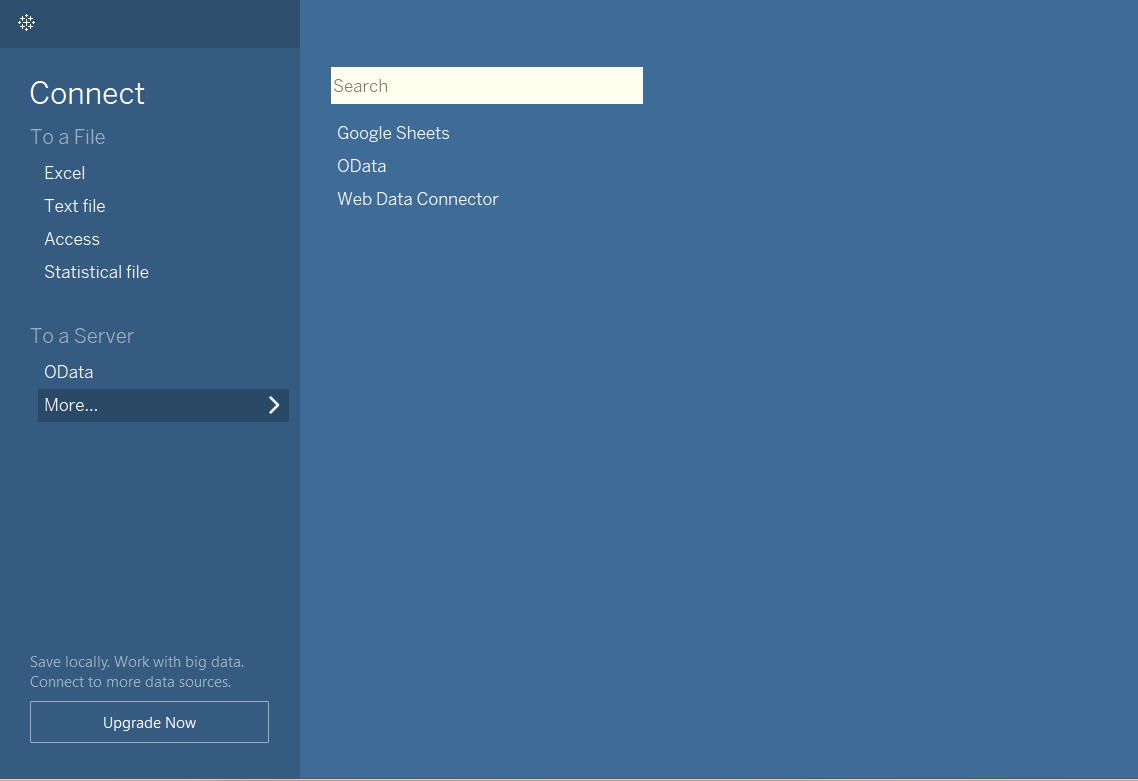Select OData under To a Server
The image size is (1138, 781).
69,372
